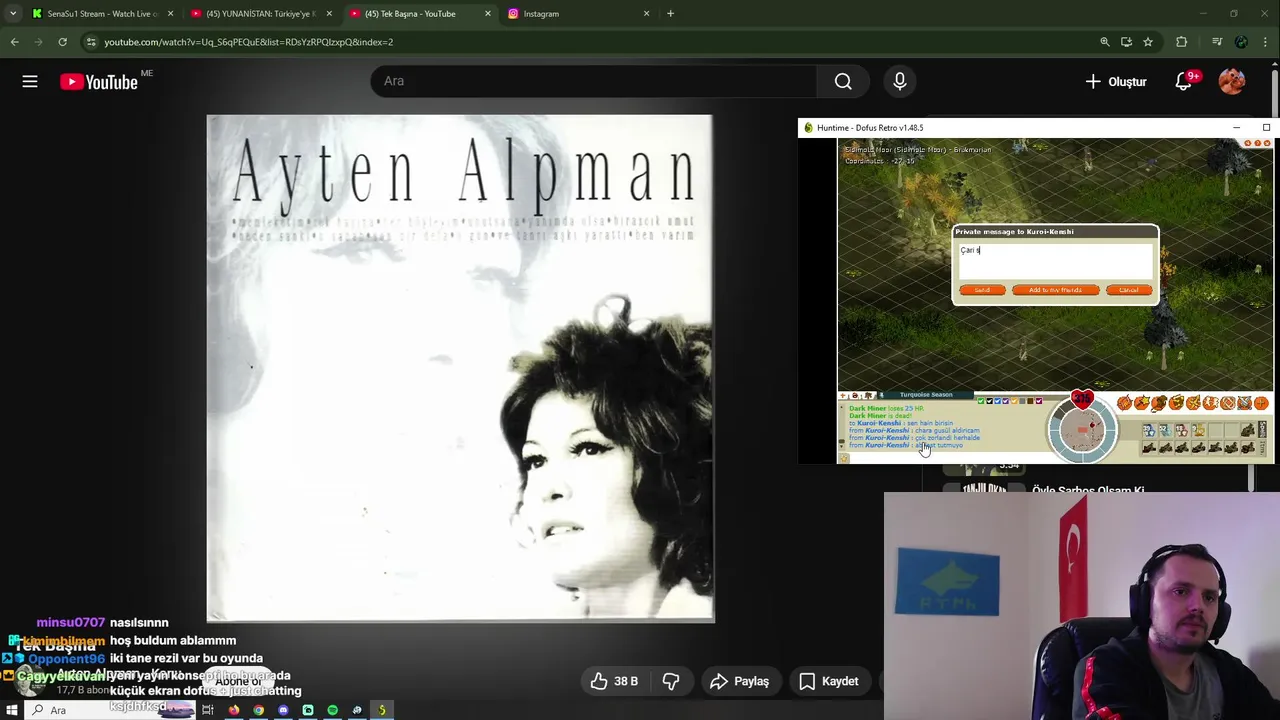
Task: Open the orange crossed-swords Dofus icon
Action: click(x=1244, y=402)
